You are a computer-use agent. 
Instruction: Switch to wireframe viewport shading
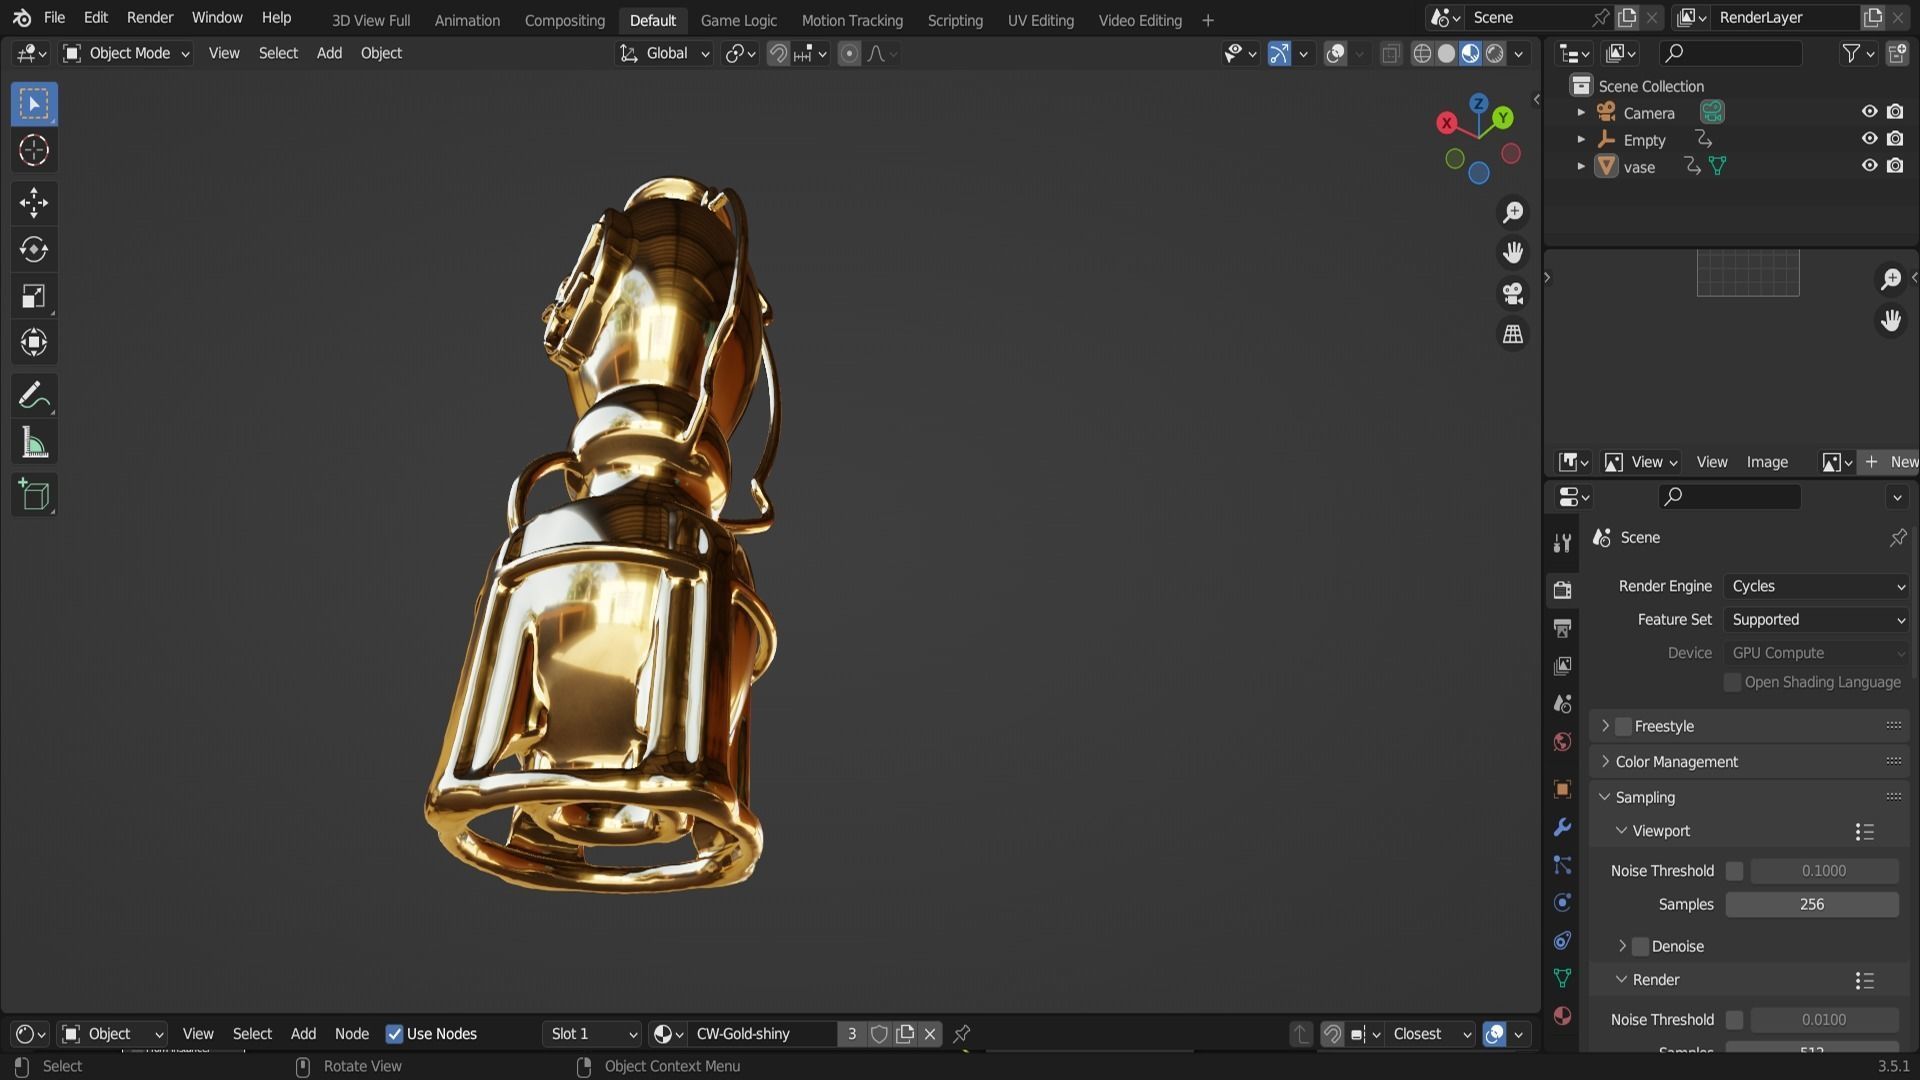[x=1422, y=54]
